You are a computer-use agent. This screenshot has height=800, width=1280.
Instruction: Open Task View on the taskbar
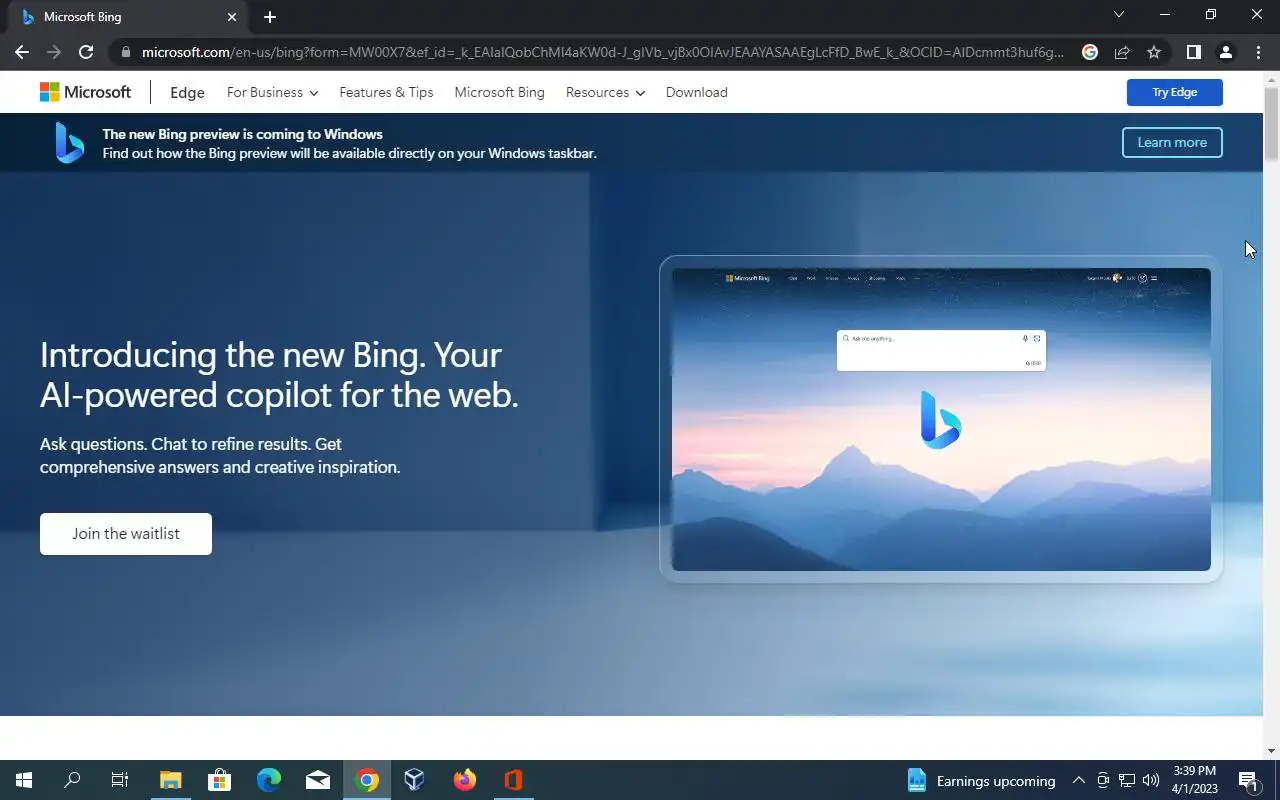click(120, 780)
